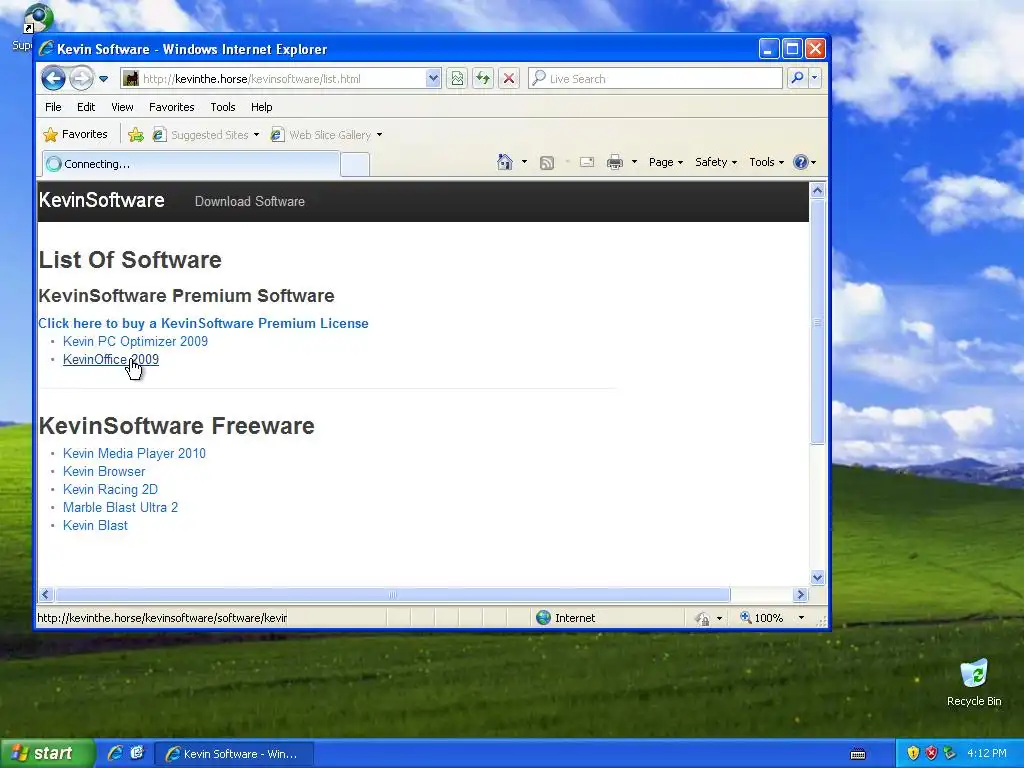
Task: Open the Kevin Browser link
Action: pos(104,472)
